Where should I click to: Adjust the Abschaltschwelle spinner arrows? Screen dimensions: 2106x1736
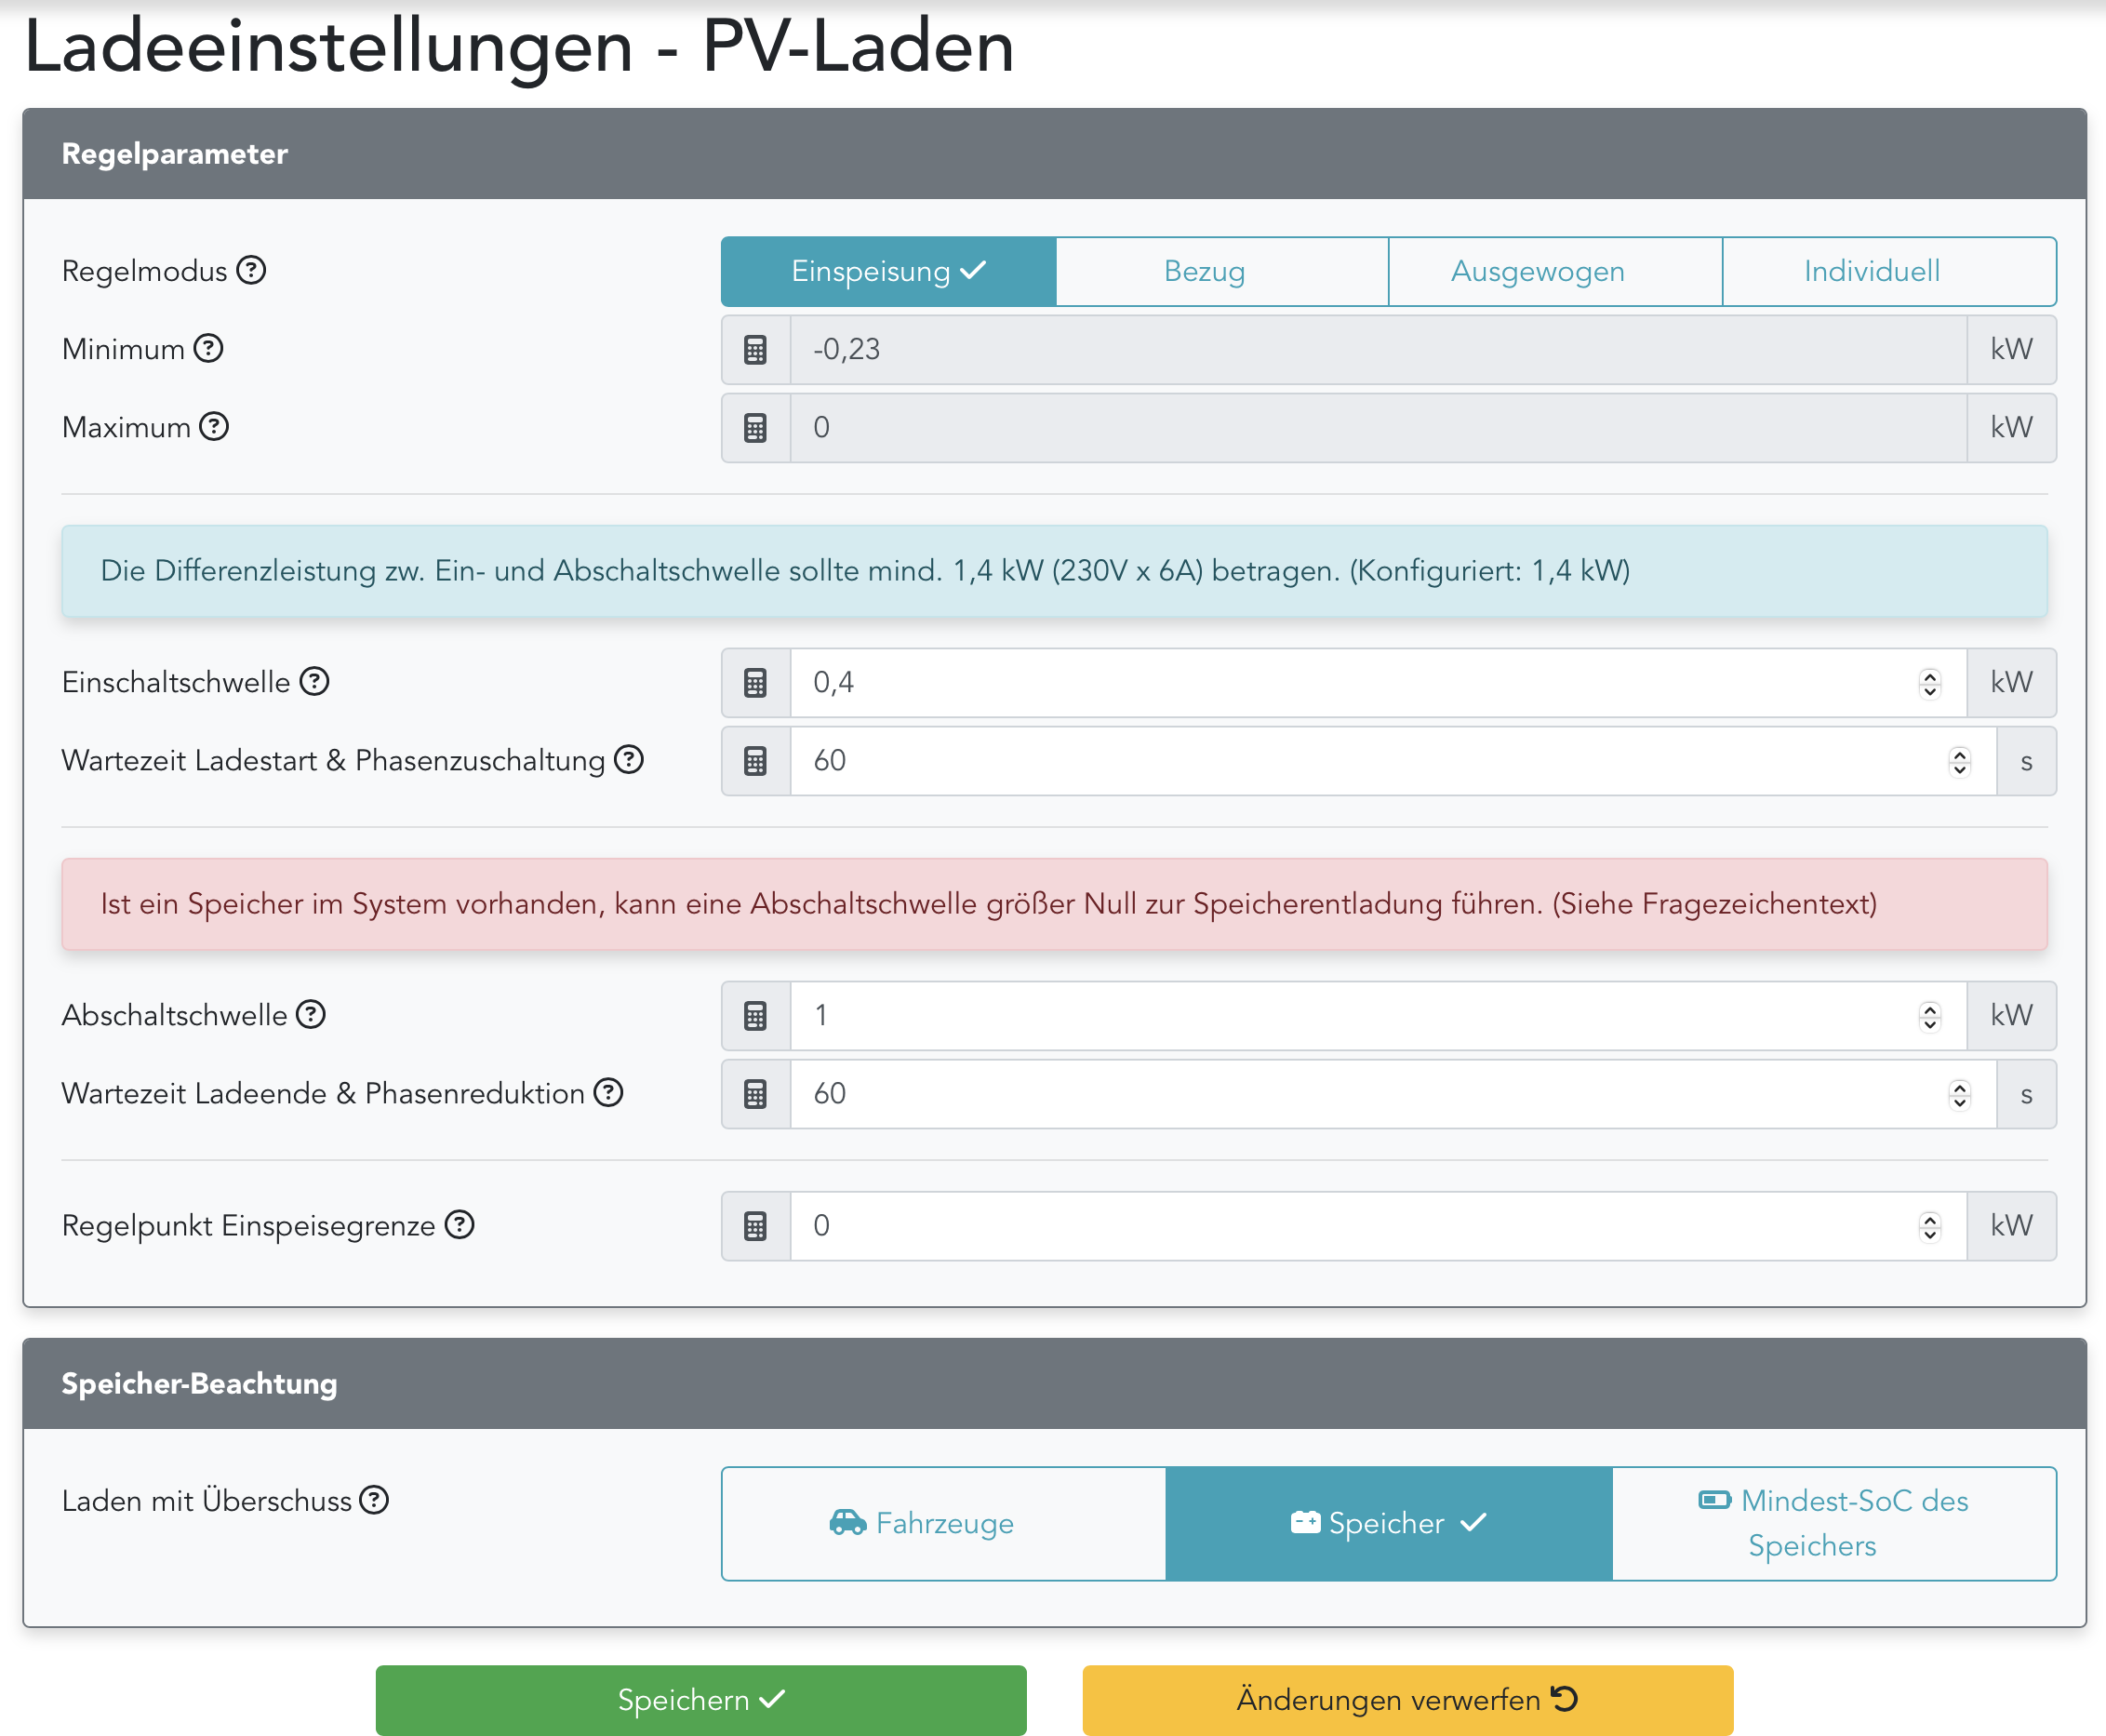click(1929, 1016)
